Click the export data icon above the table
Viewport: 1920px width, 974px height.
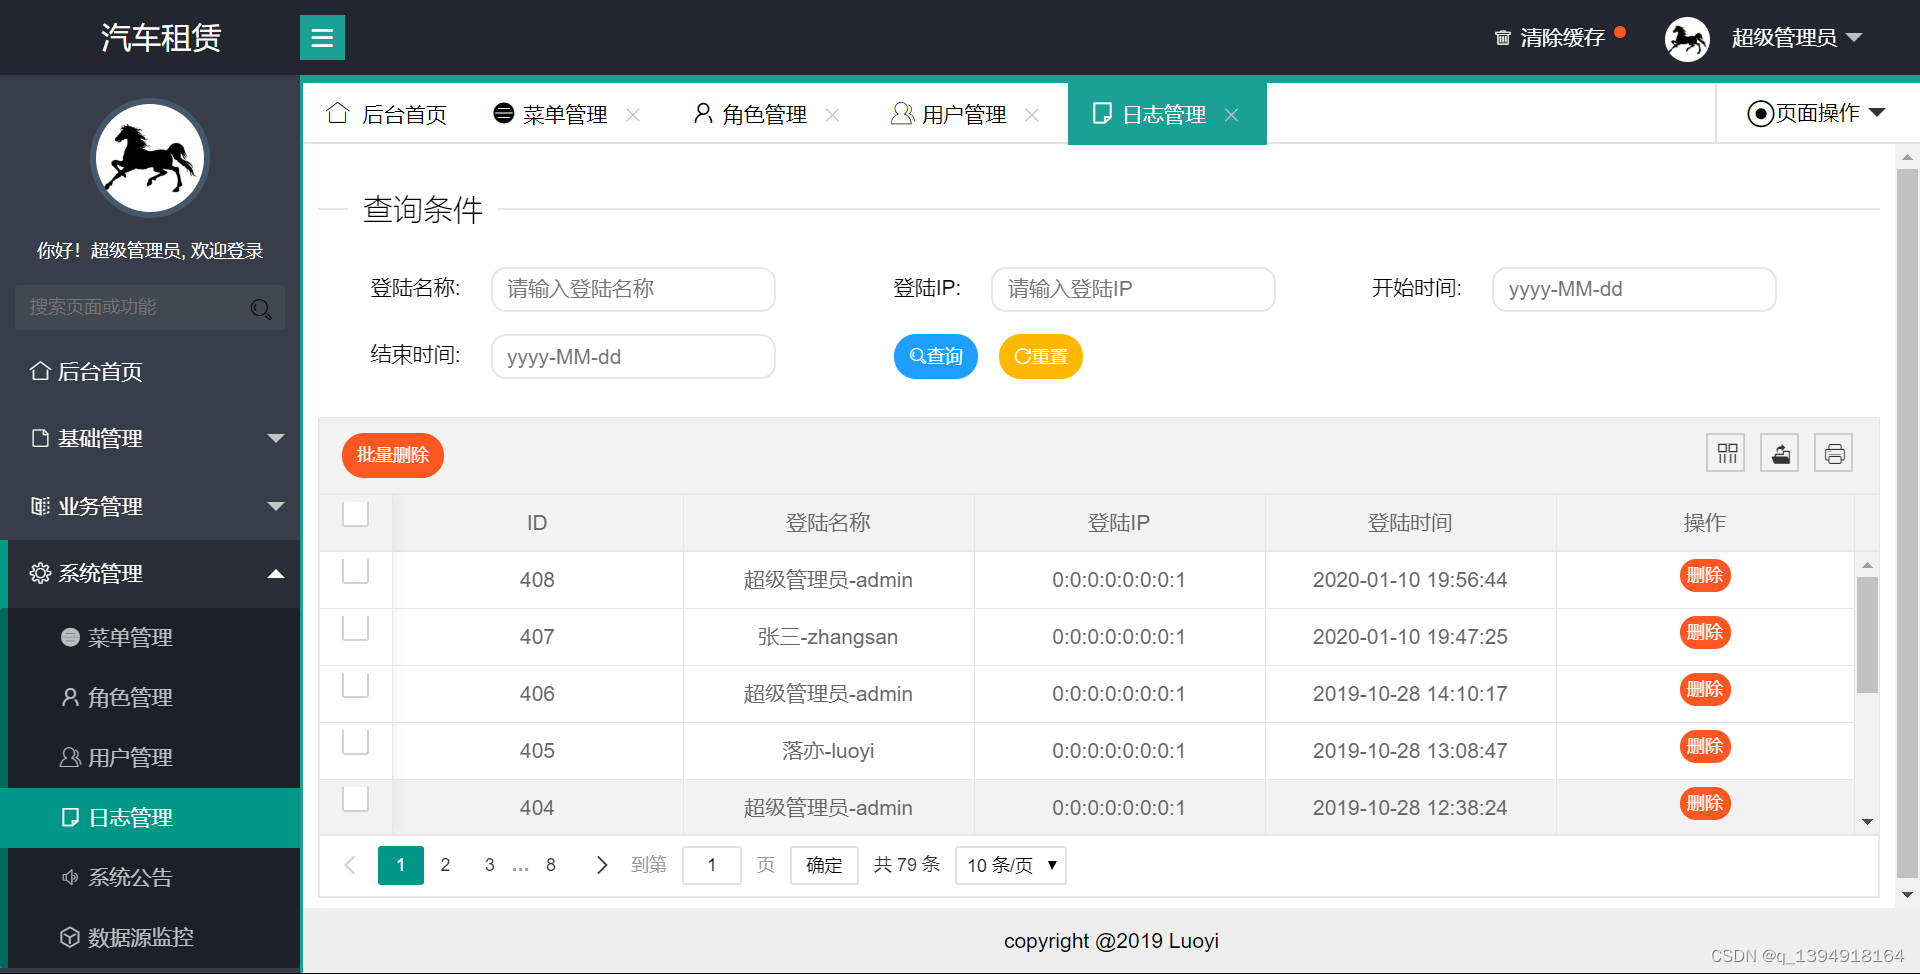point(1779,452)
